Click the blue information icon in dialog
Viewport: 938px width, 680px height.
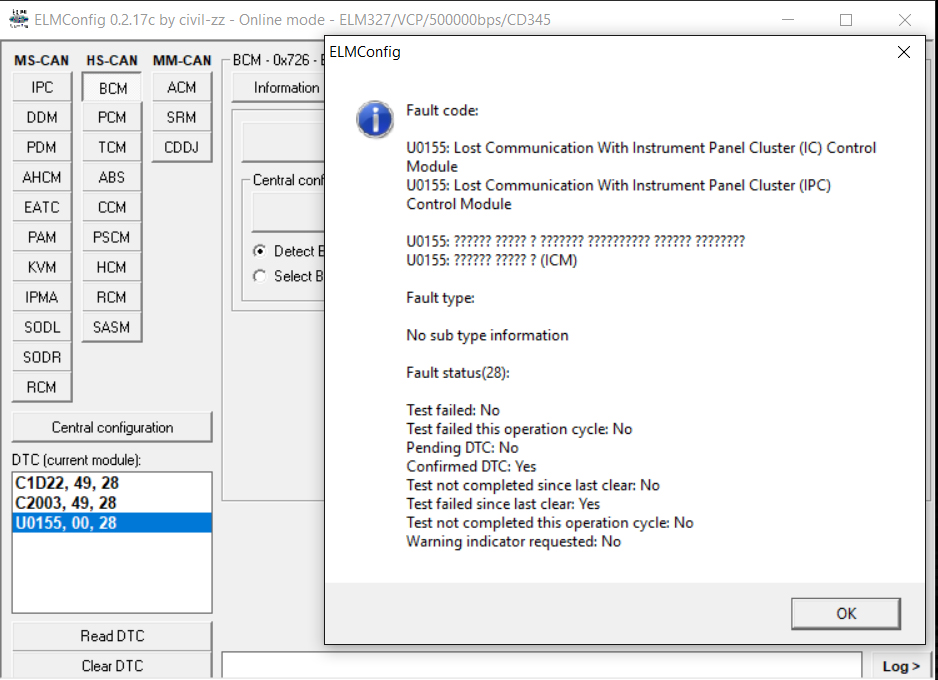click(374, 119)
